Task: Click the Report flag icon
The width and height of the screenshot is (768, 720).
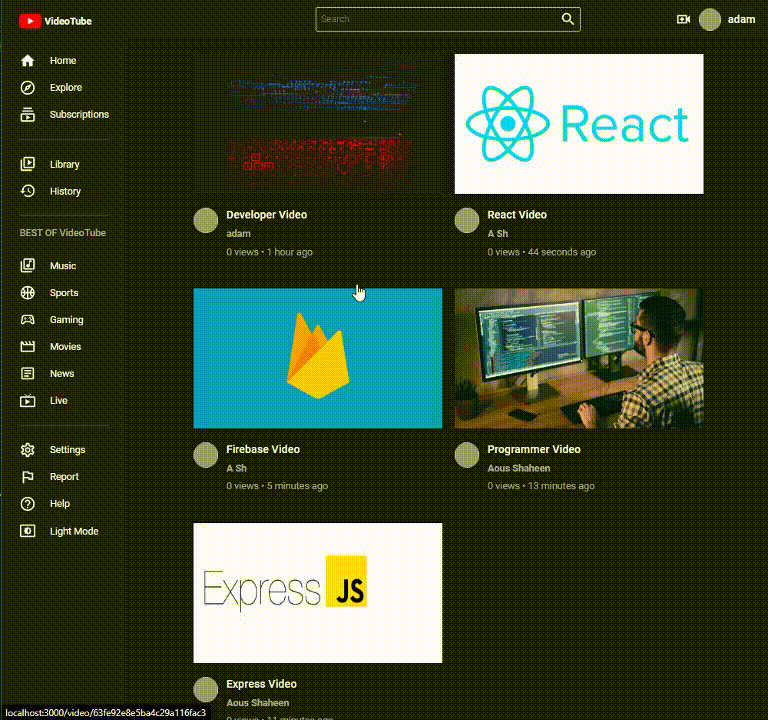Action: 27,477
